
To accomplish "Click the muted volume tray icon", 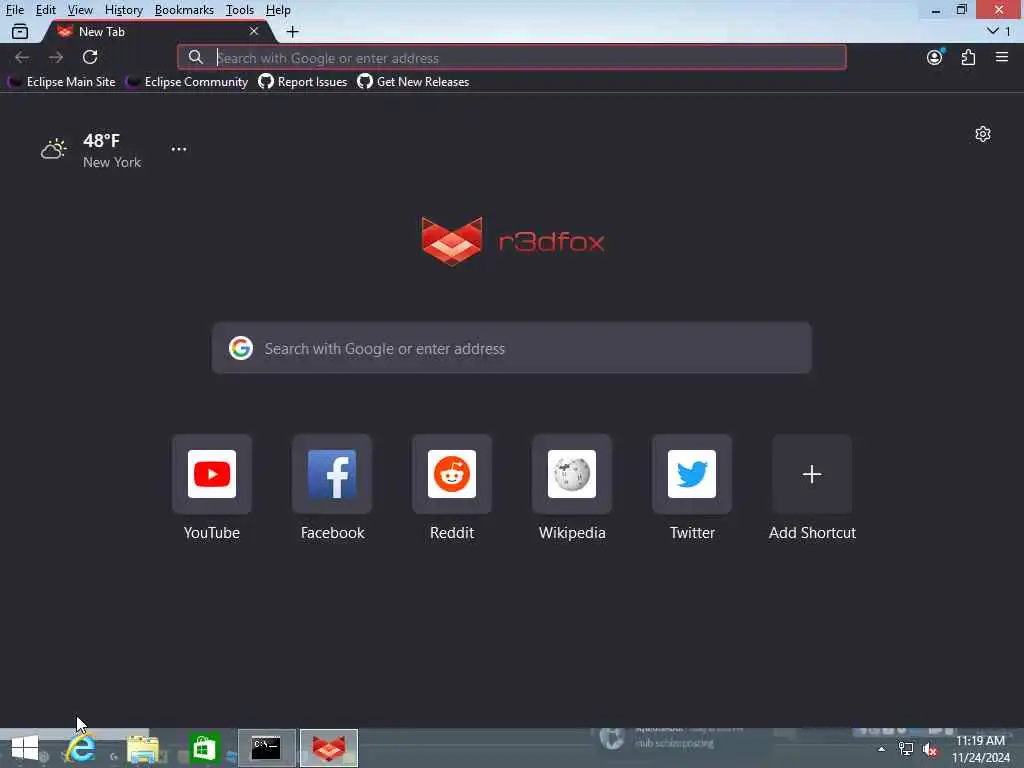I will [x=930, y=749].
